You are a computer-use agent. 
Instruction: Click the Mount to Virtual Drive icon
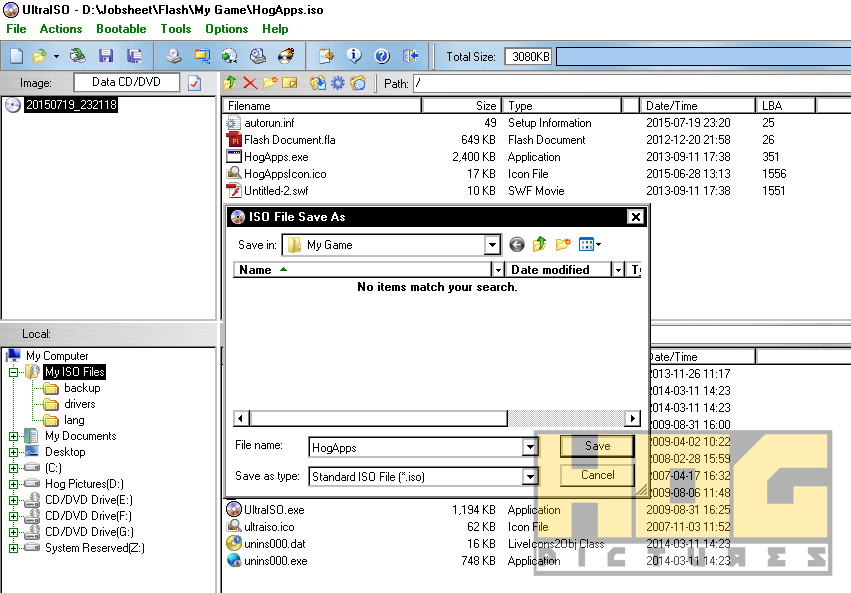[x=258, y=56]
